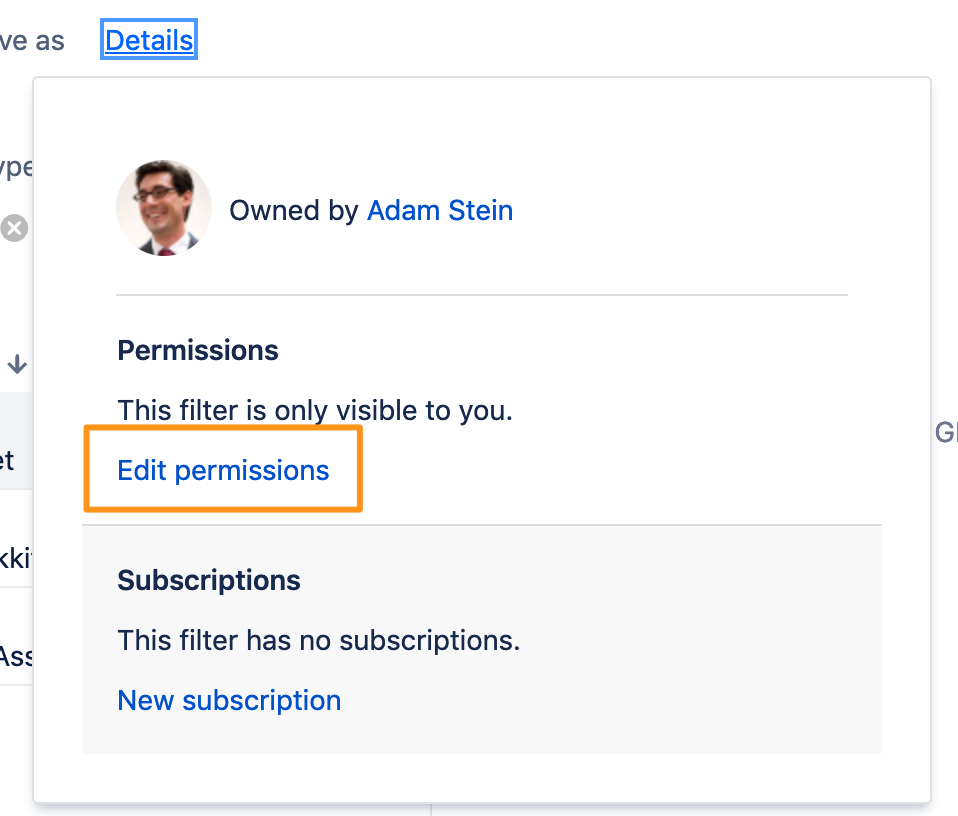Click the down arrow sort icon

point(17,364)
